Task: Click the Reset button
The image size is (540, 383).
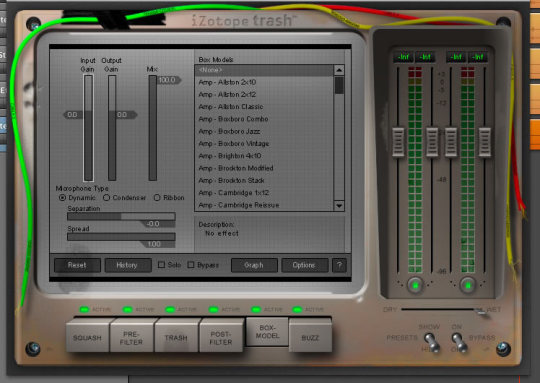Action: click(77, 265)
